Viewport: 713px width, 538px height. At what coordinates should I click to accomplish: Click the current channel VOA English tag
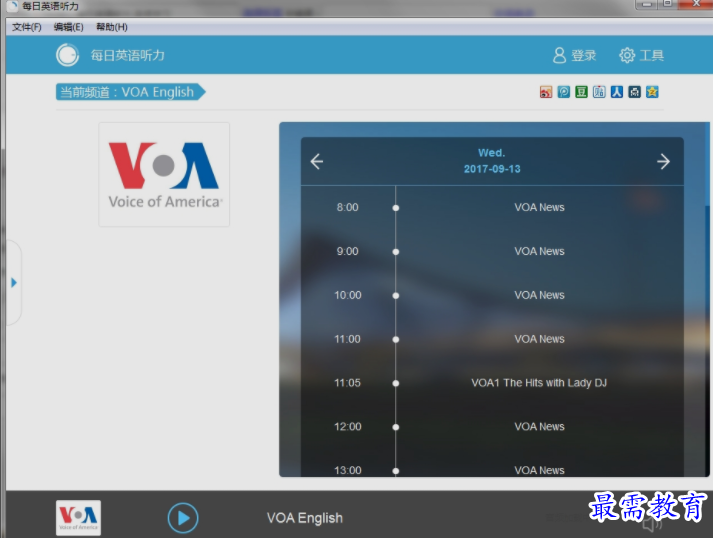click(131, 92)
